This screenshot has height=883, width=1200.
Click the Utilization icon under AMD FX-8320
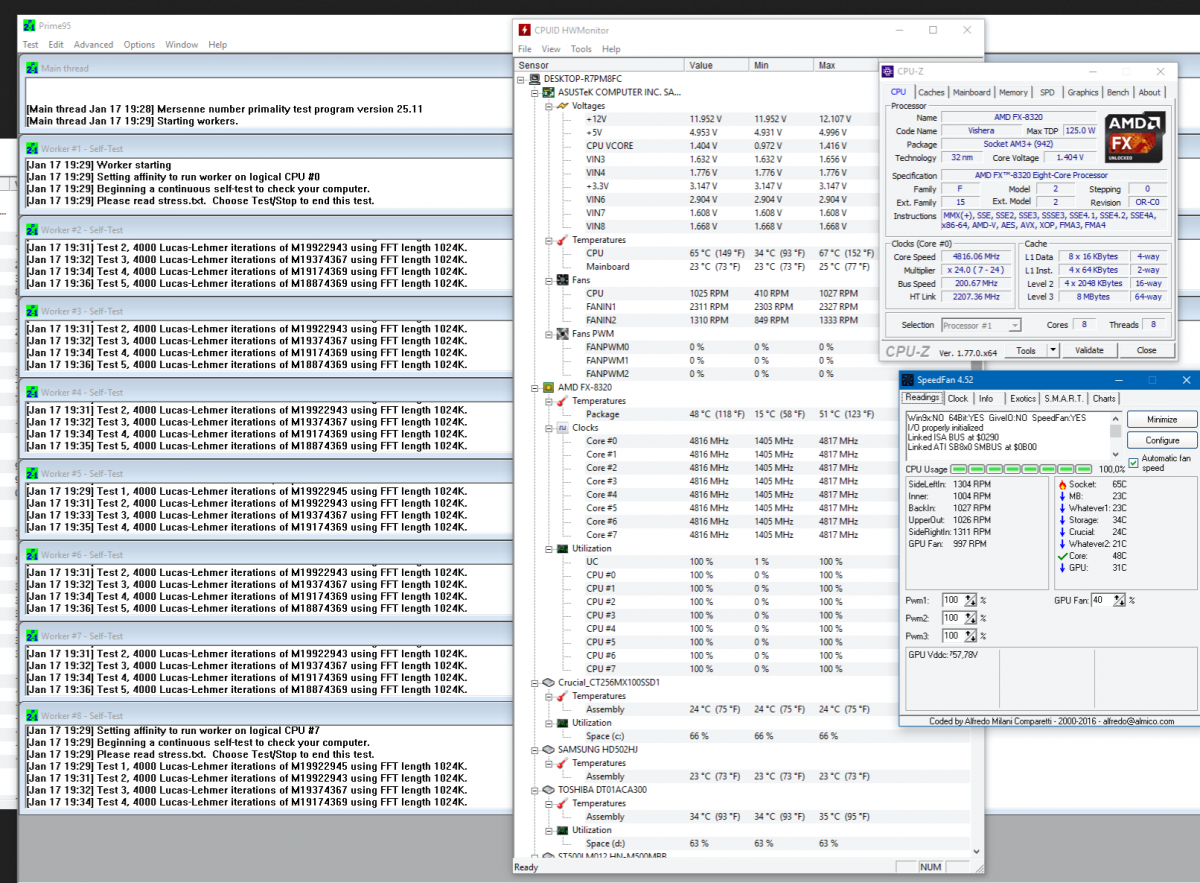(562, 548)
